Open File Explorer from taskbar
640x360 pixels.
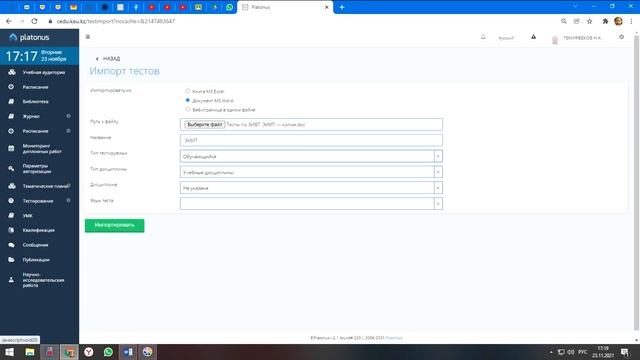(x=29, y=352)
